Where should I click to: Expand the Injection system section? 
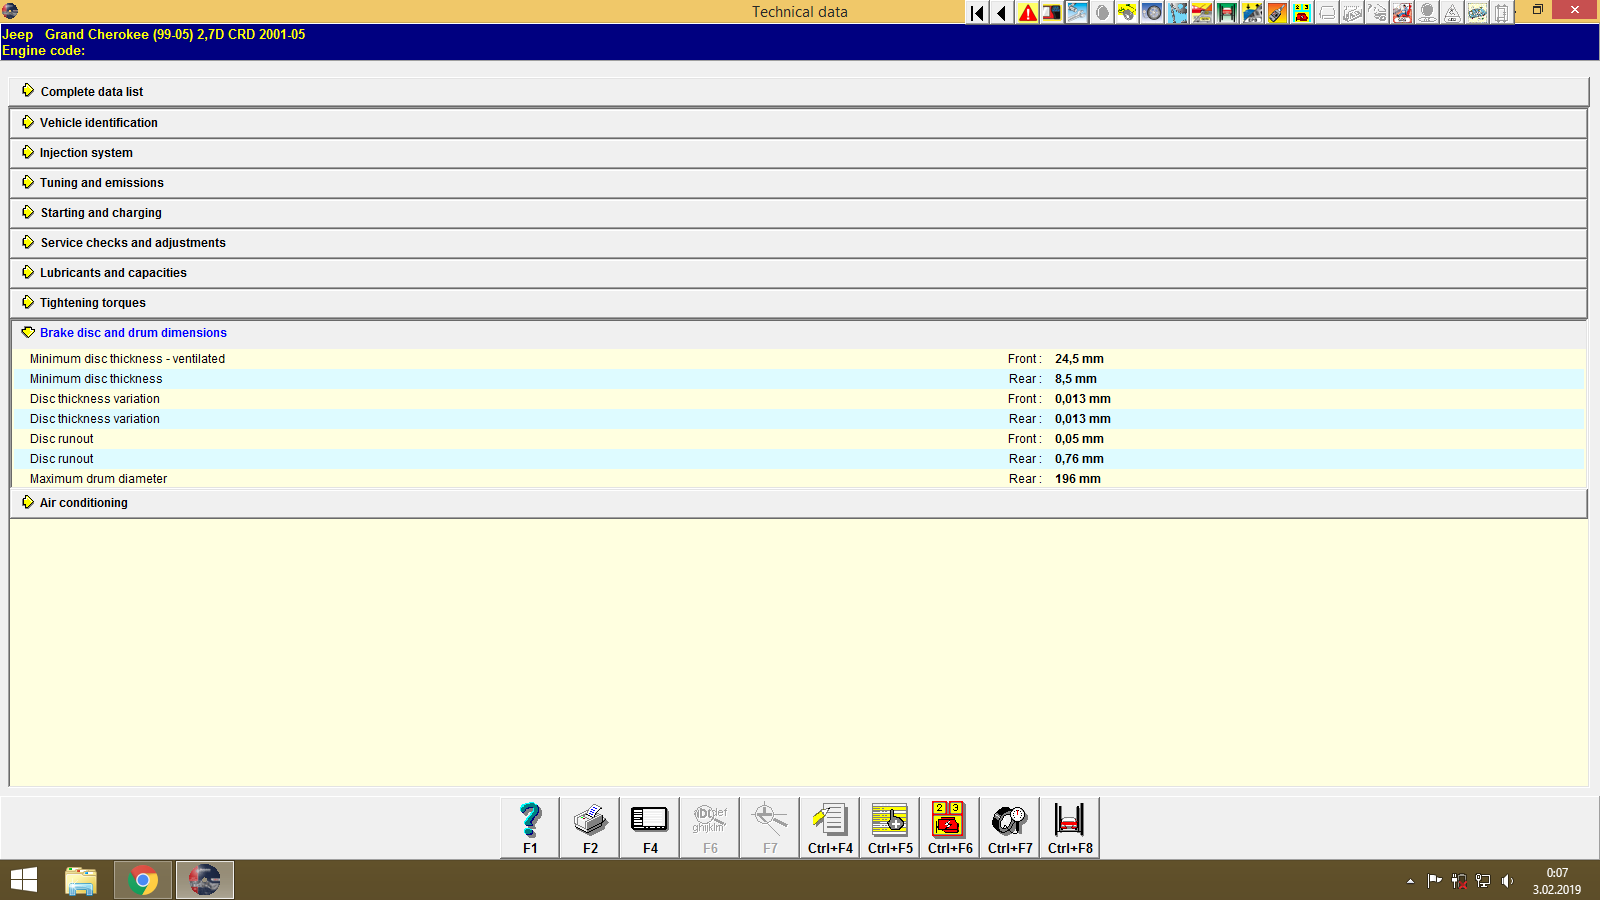click(86, 152)
